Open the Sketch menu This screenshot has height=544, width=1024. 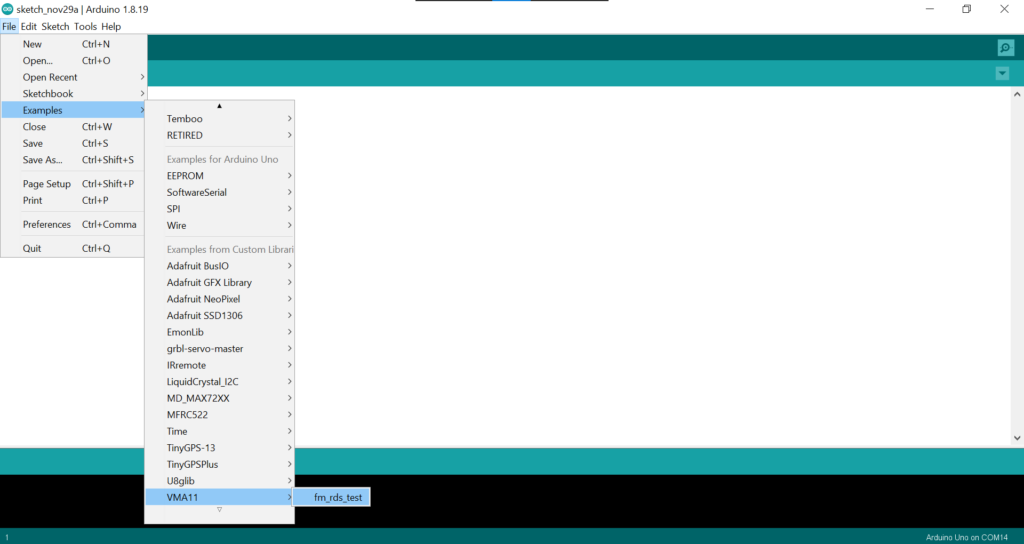pos(55,26)
